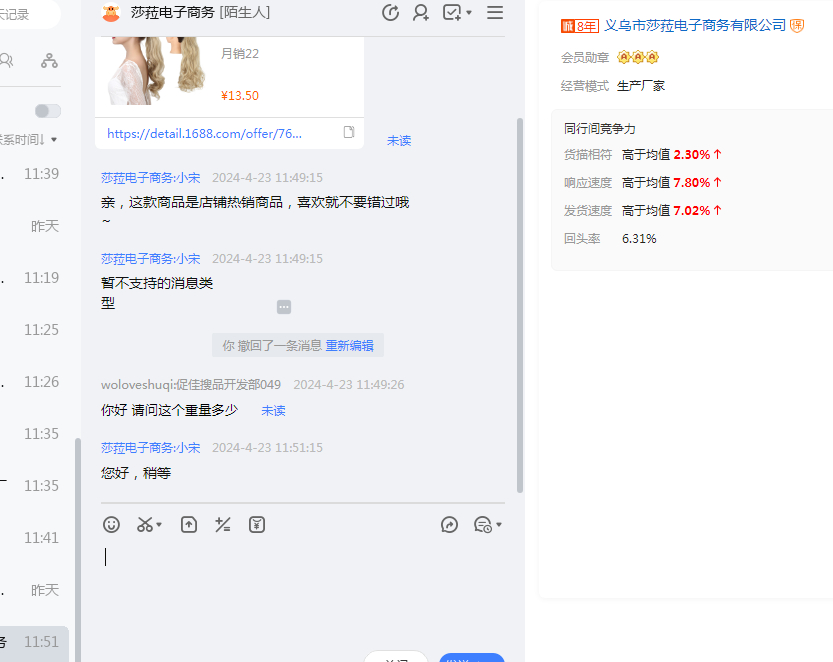Click the yen payment icon in toolbar
833x662 pixels.
point(257,525)
